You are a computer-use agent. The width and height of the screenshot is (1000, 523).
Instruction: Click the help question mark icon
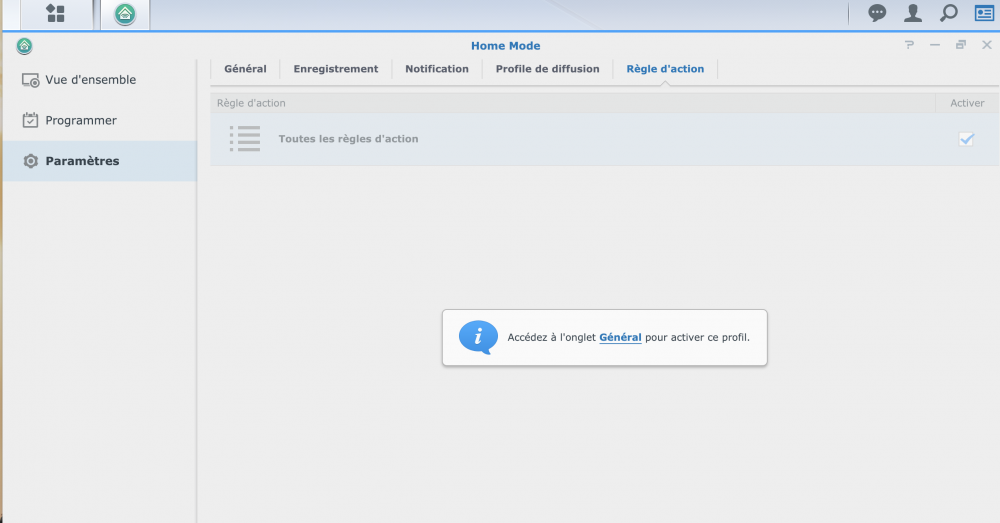coord(909,45)
